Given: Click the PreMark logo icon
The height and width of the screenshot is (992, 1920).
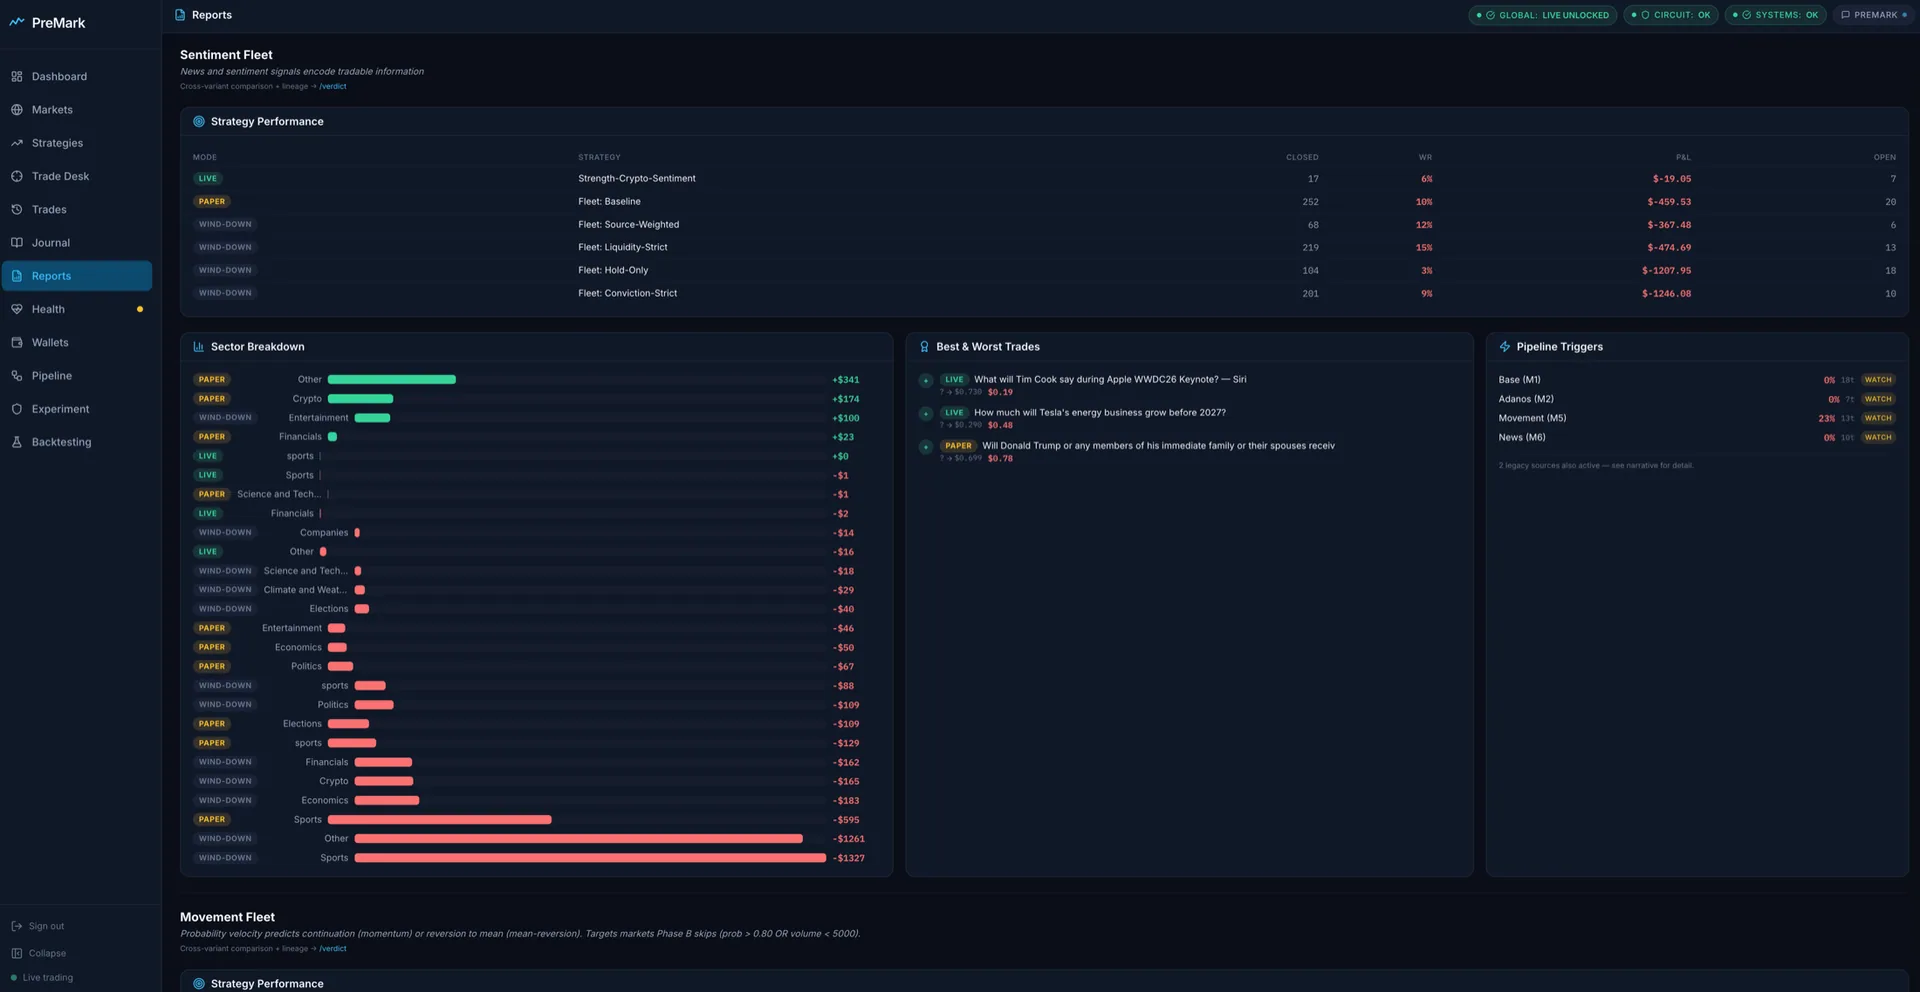Looking at the screenshot, I should tap(17, 22).
